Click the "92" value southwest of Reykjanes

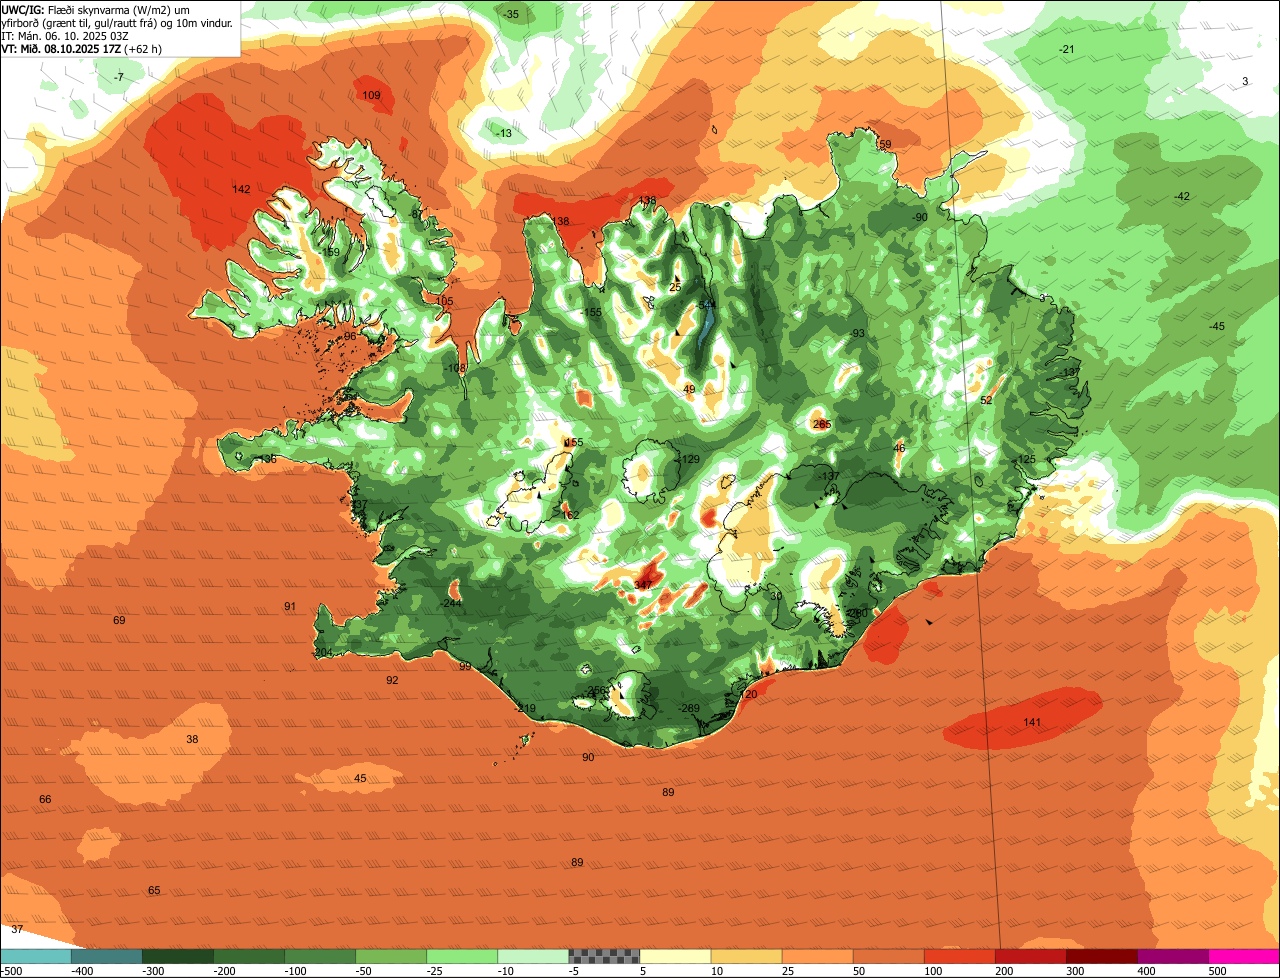[392, 680]
